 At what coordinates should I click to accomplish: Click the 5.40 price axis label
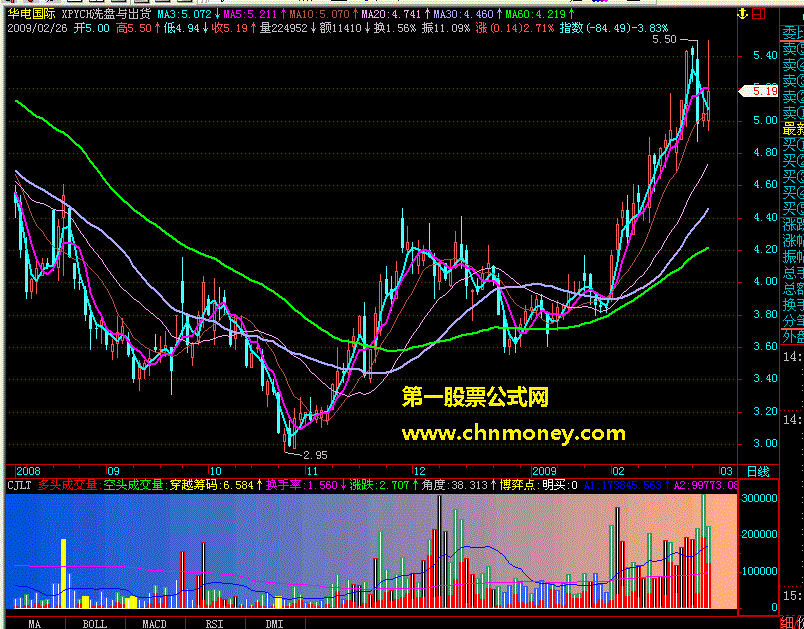[765, 55]
